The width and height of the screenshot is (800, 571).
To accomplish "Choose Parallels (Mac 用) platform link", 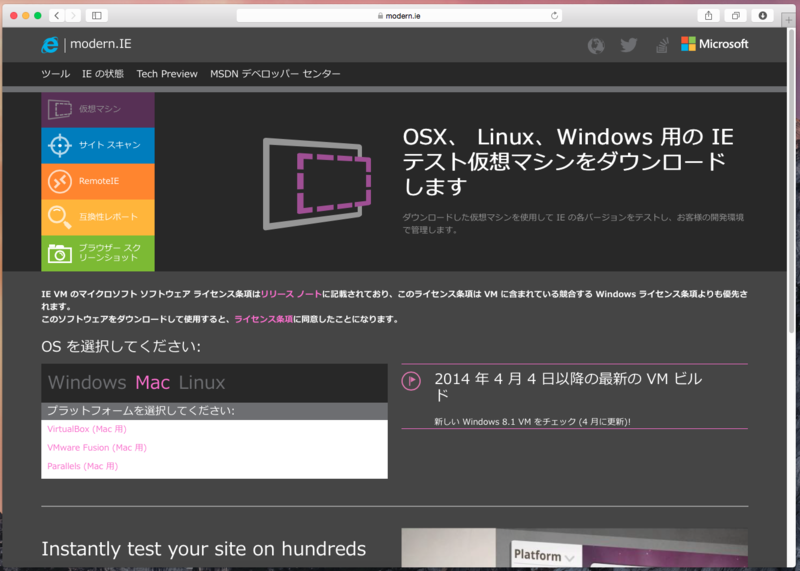I will [x=83, y=466].
